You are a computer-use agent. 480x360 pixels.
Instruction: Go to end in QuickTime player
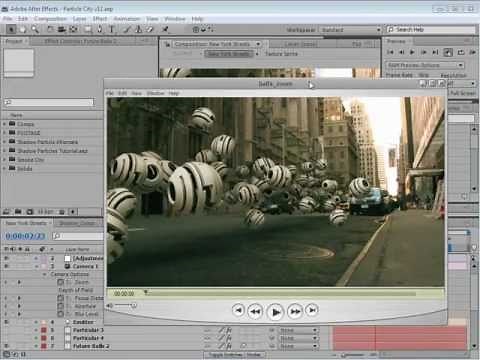[x=312, y=310]
